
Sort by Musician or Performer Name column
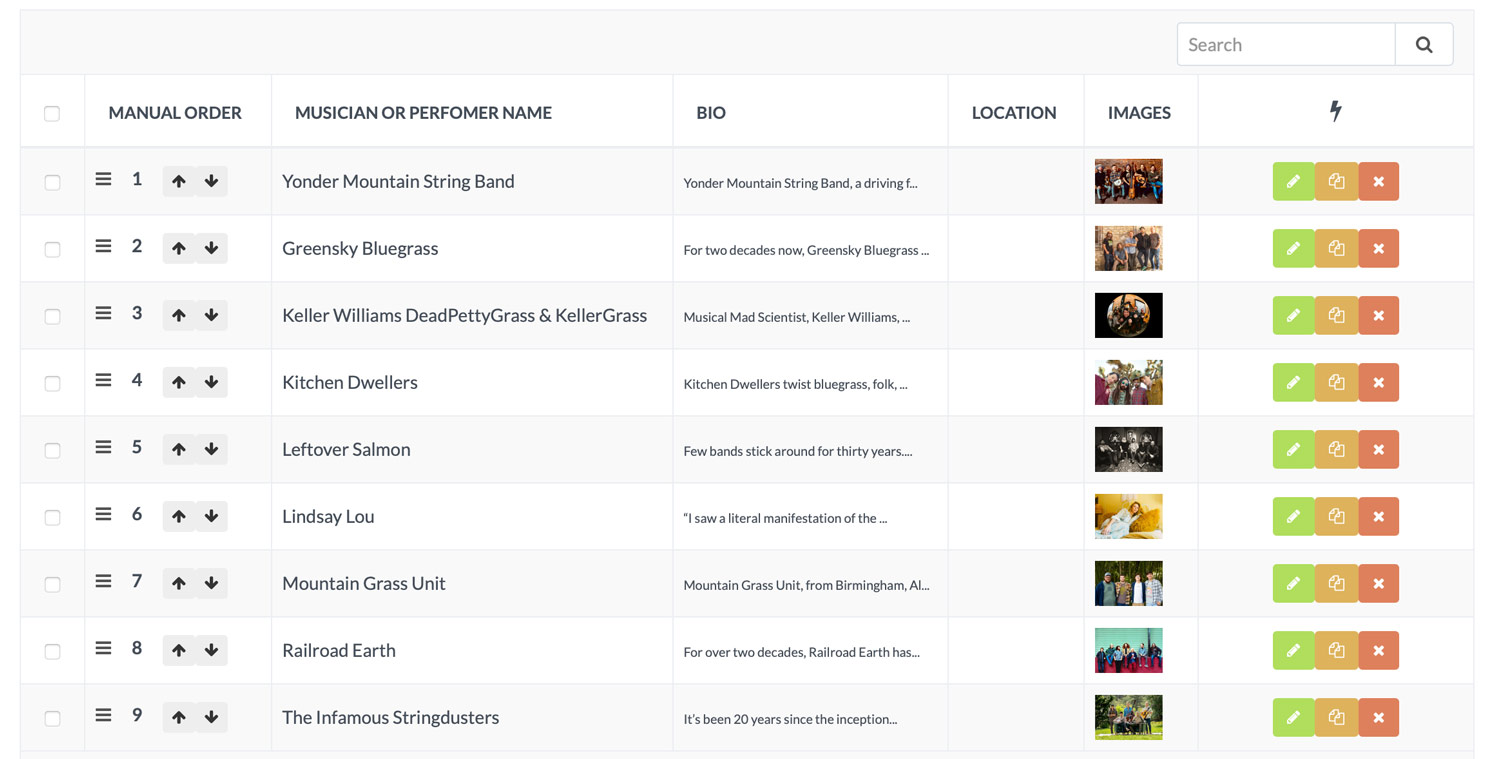click(x=423, y=113)
